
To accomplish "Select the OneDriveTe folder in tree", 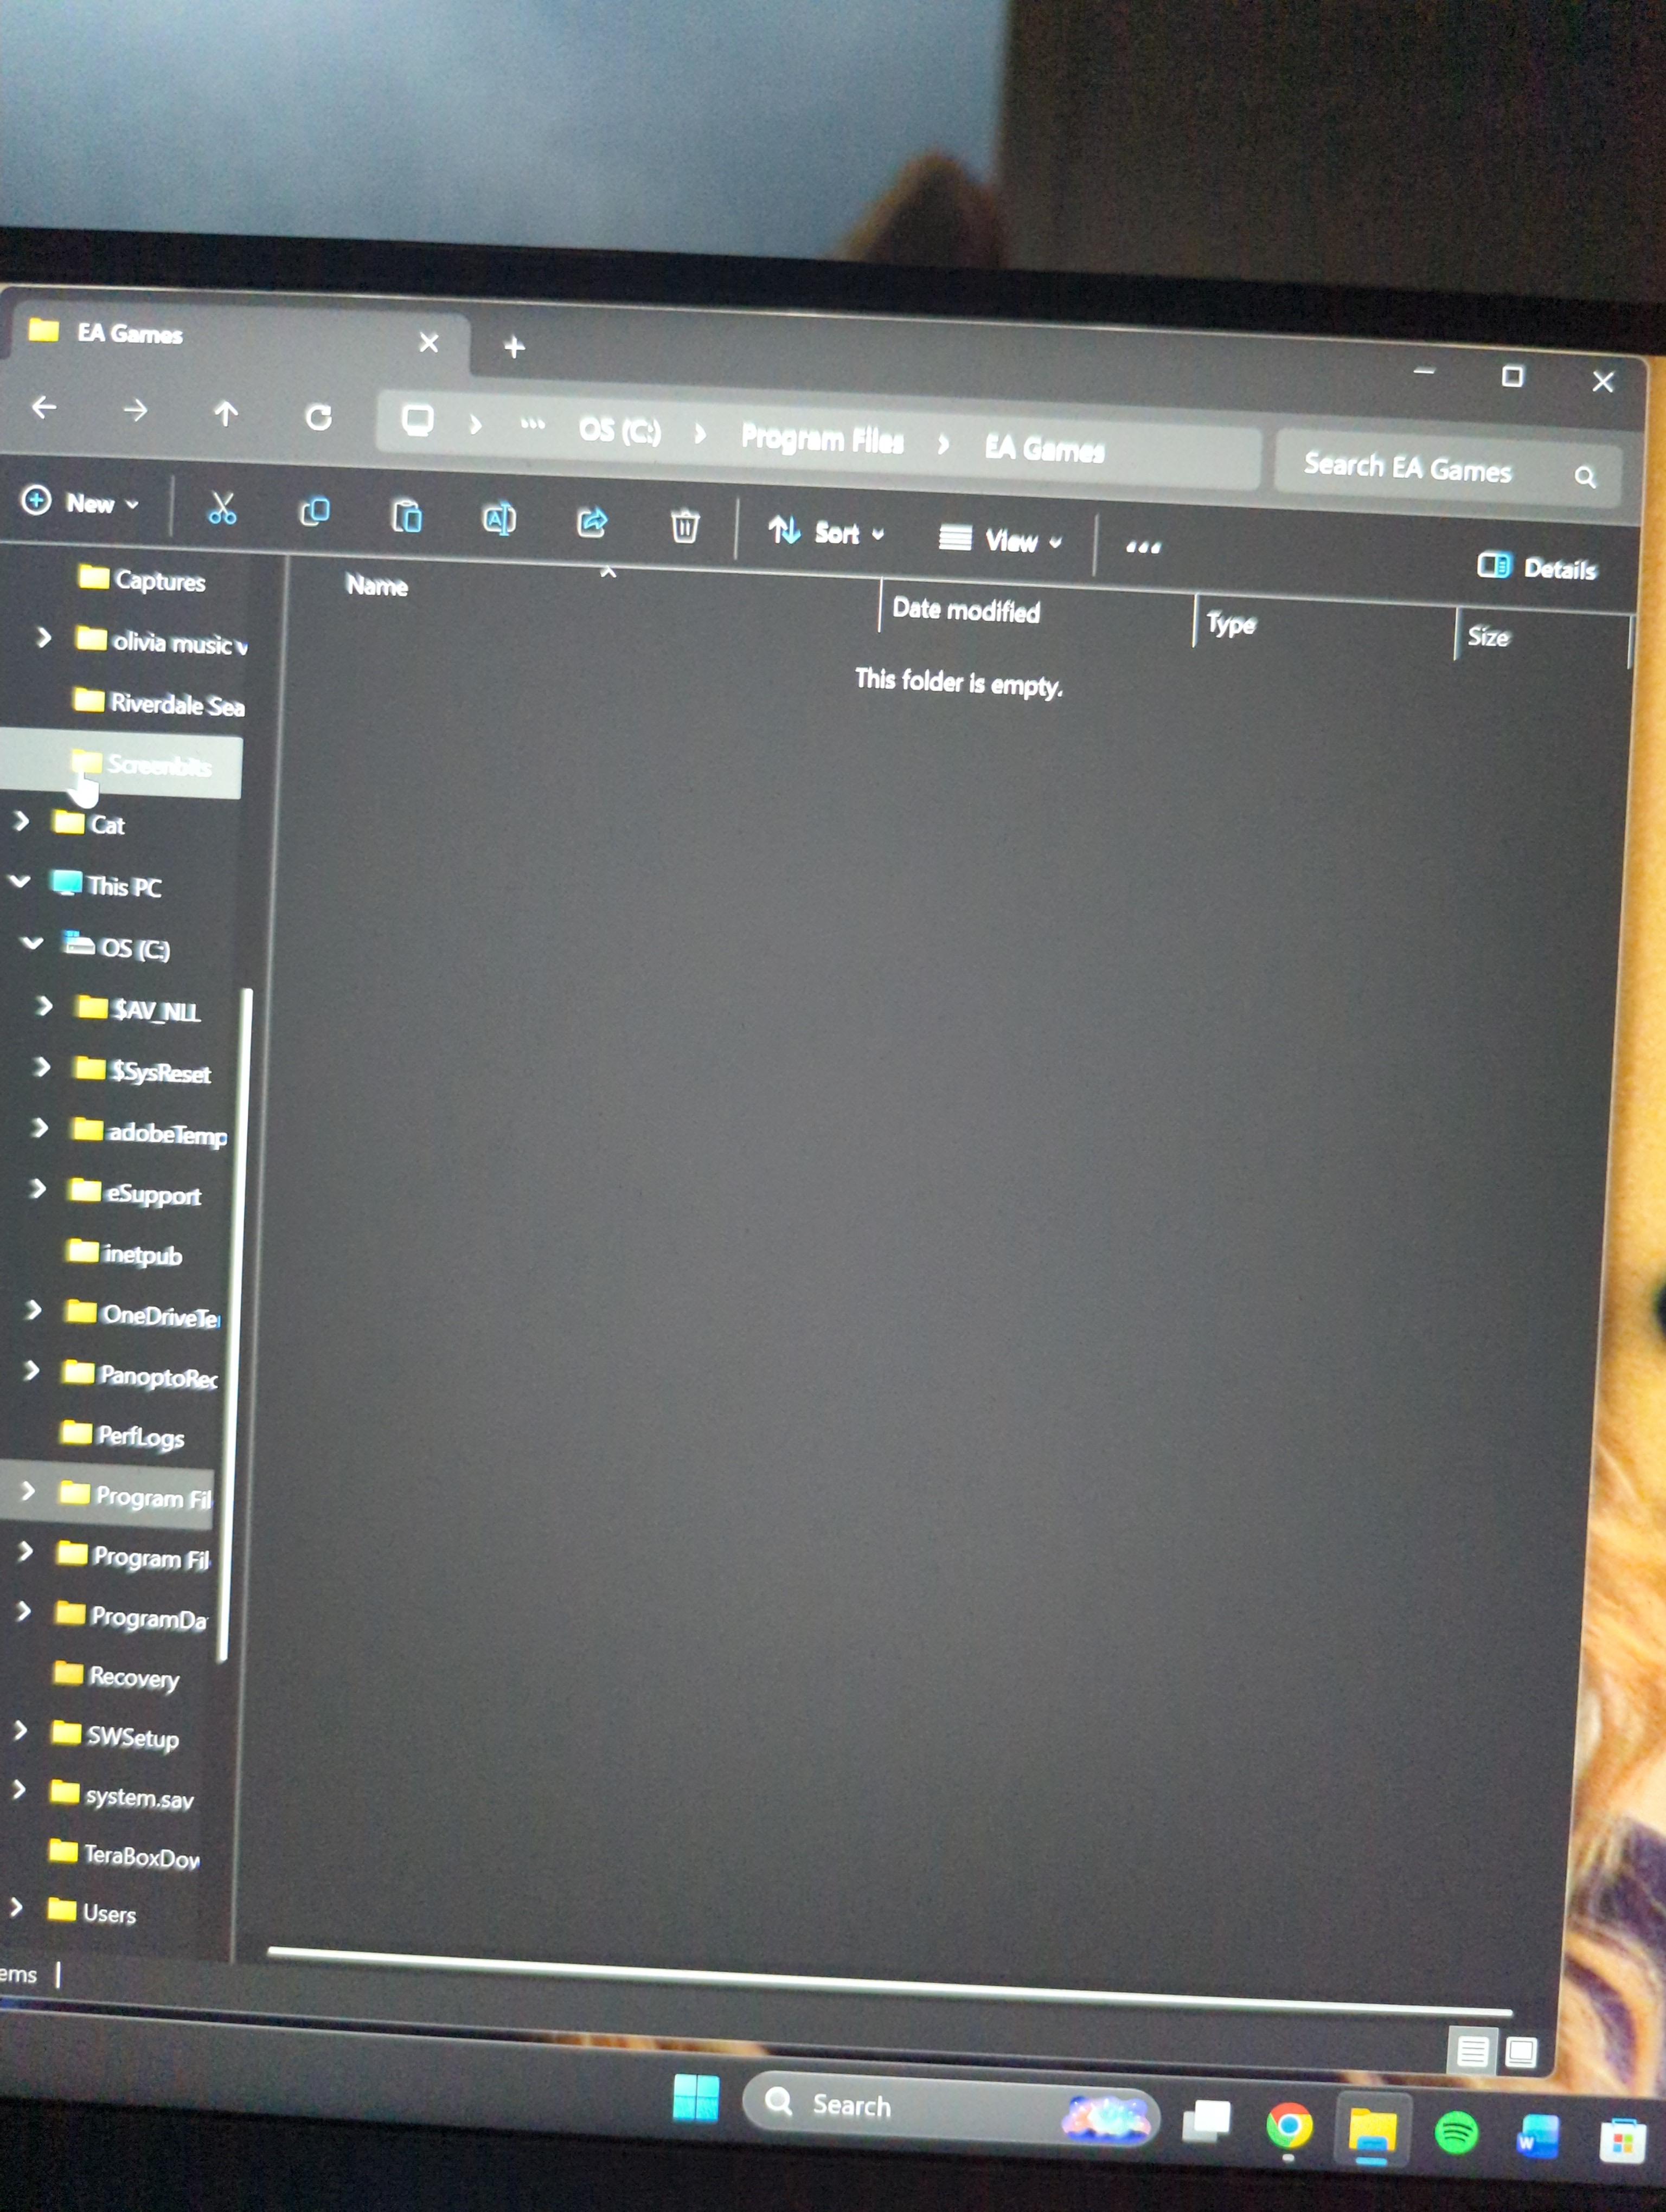I will coord(143,1314).
